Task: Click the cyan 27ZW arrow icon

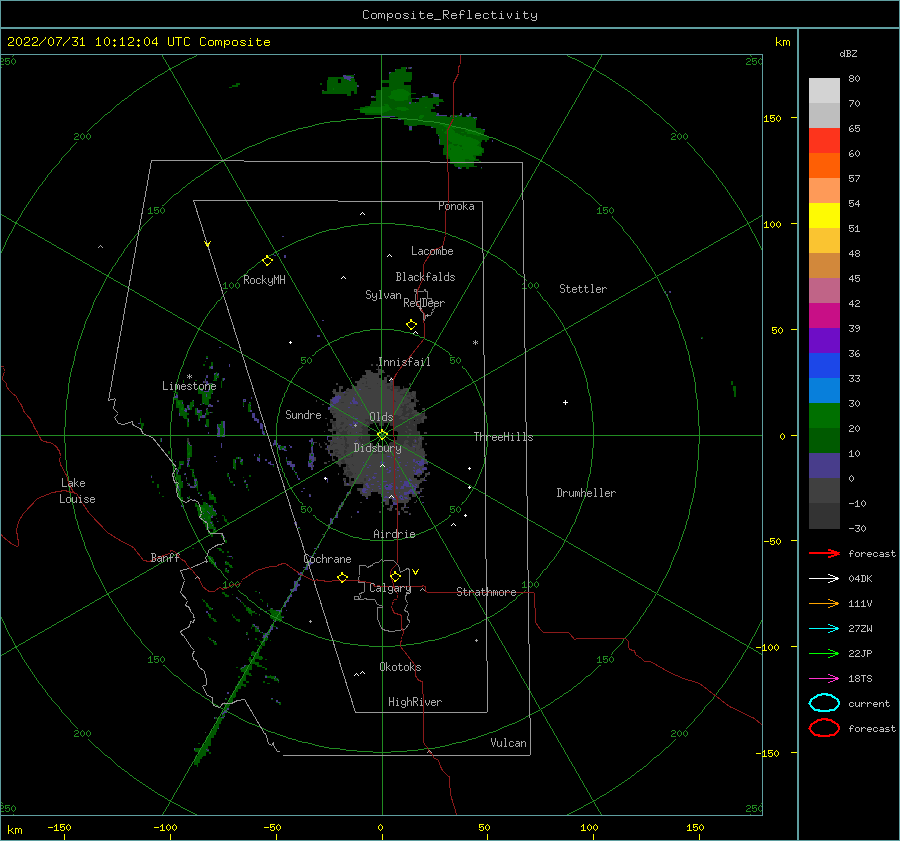Action: [x=824, y=629]
